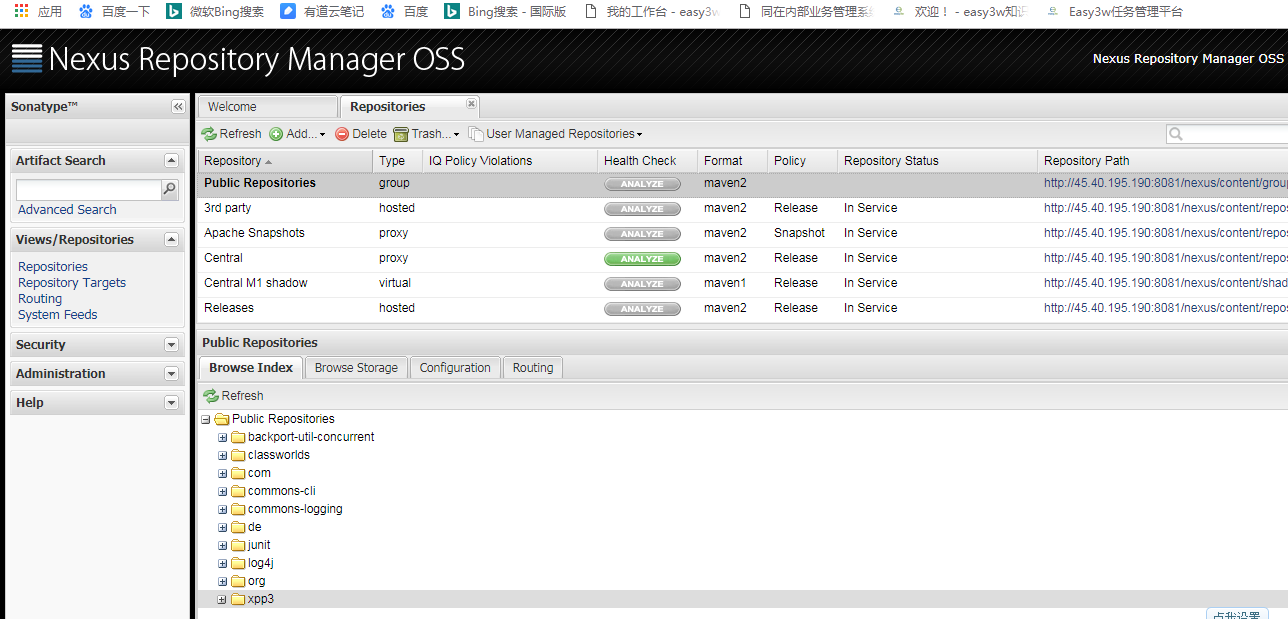
Task: Open the Advanced Search link
Action: [x=67, y=210]
